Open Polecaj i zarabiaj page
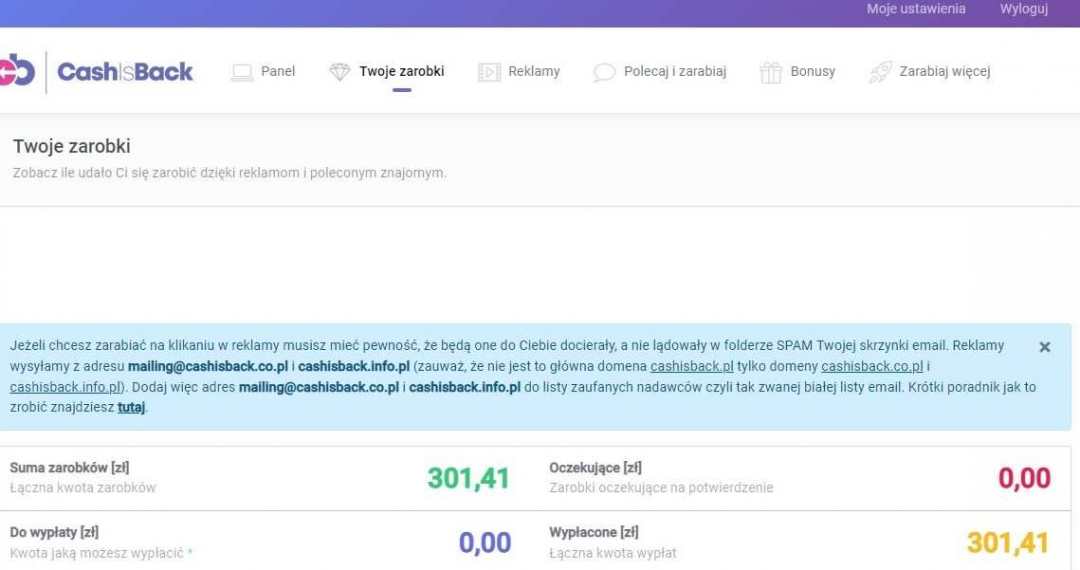Viewport: 1080px width, 570px height. point(675,72)
